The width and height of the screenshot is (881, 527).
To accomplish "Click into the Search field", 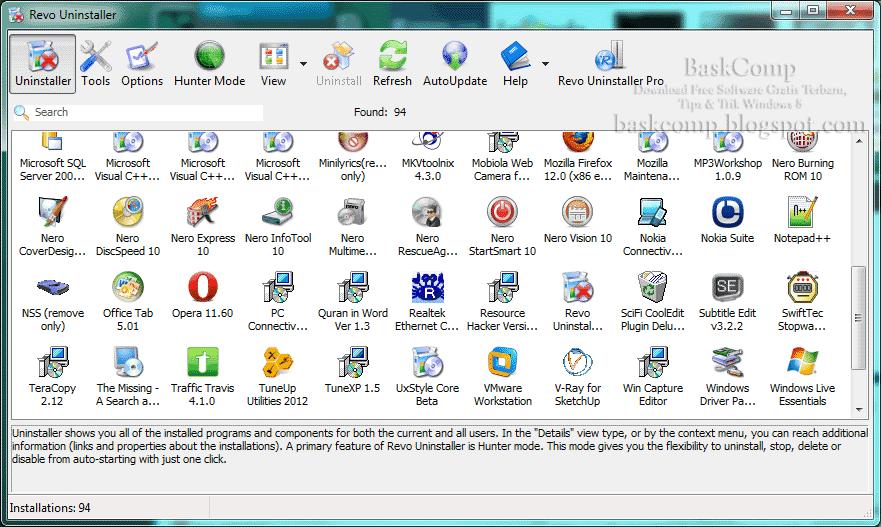I will pos(146,112).
